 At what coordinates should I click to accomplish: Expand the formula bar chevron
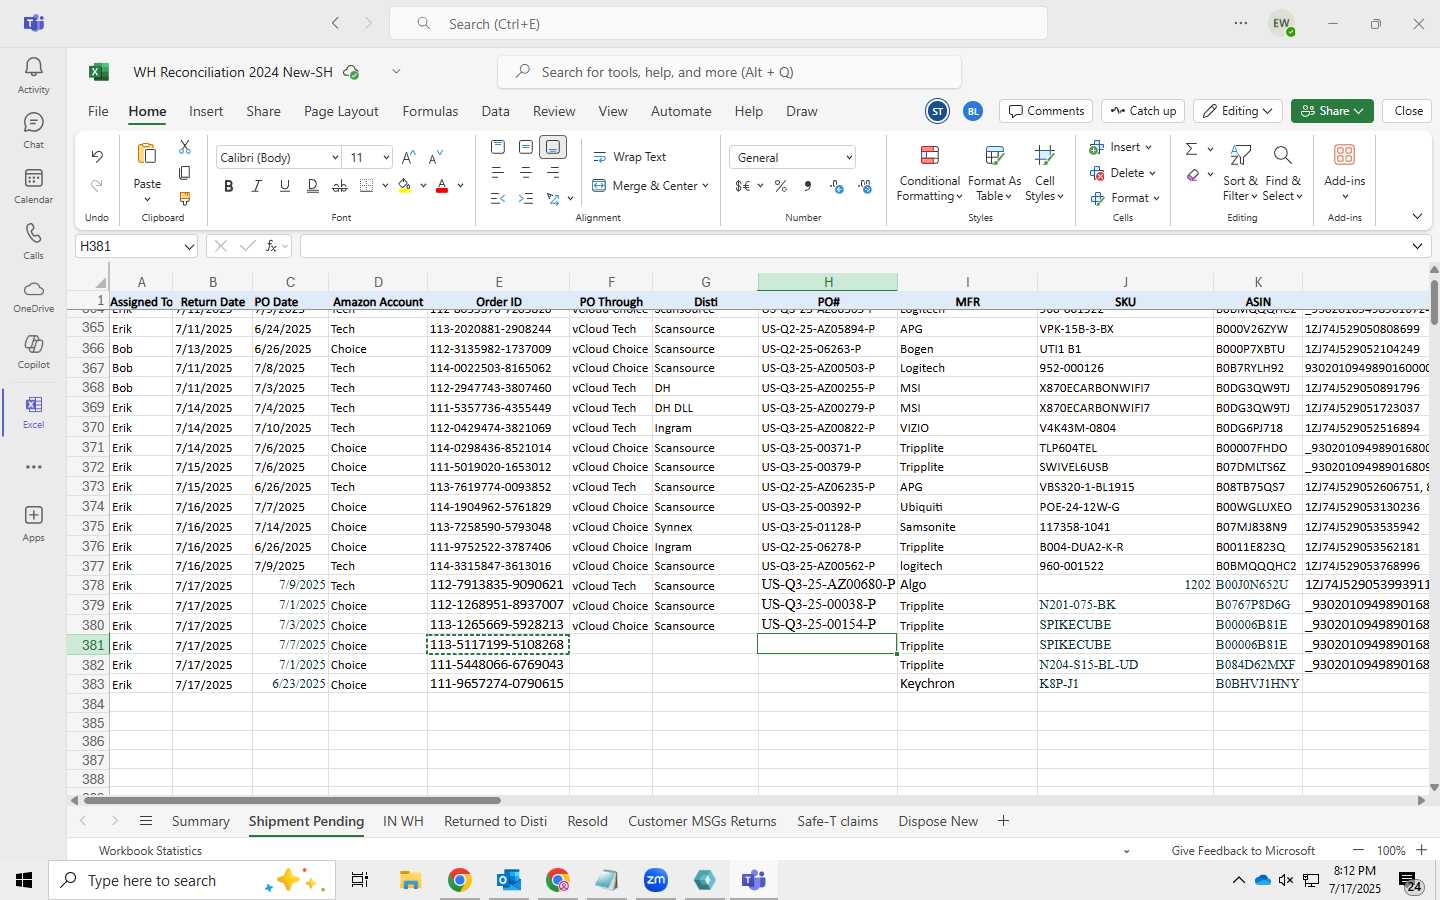click(x=1417, y=246)
